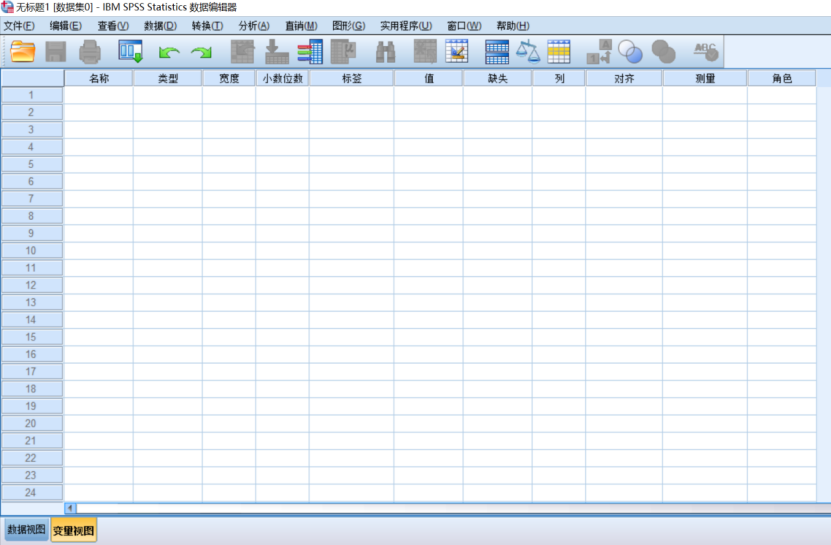Open the 数据(D) menu
831x545 pixels.
[160, 25]
